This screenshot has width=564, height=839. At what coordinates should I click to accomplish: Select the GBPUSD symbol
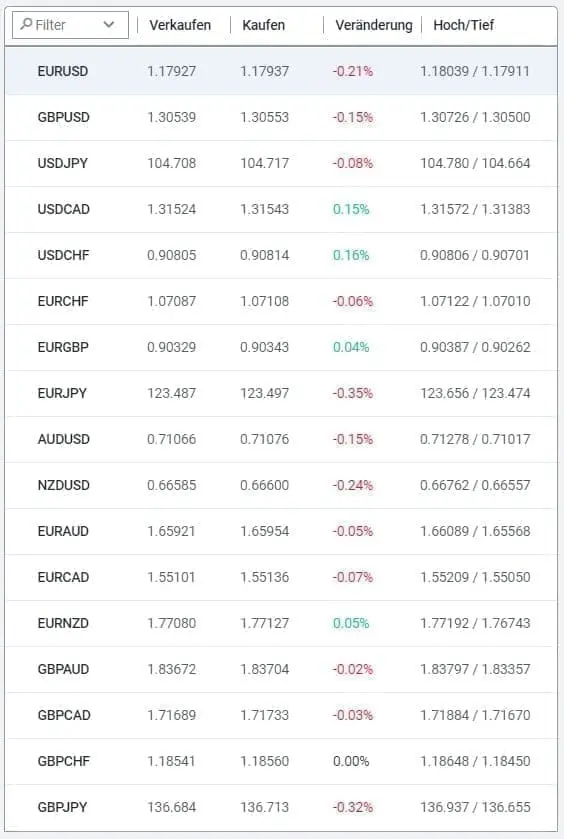63,117
